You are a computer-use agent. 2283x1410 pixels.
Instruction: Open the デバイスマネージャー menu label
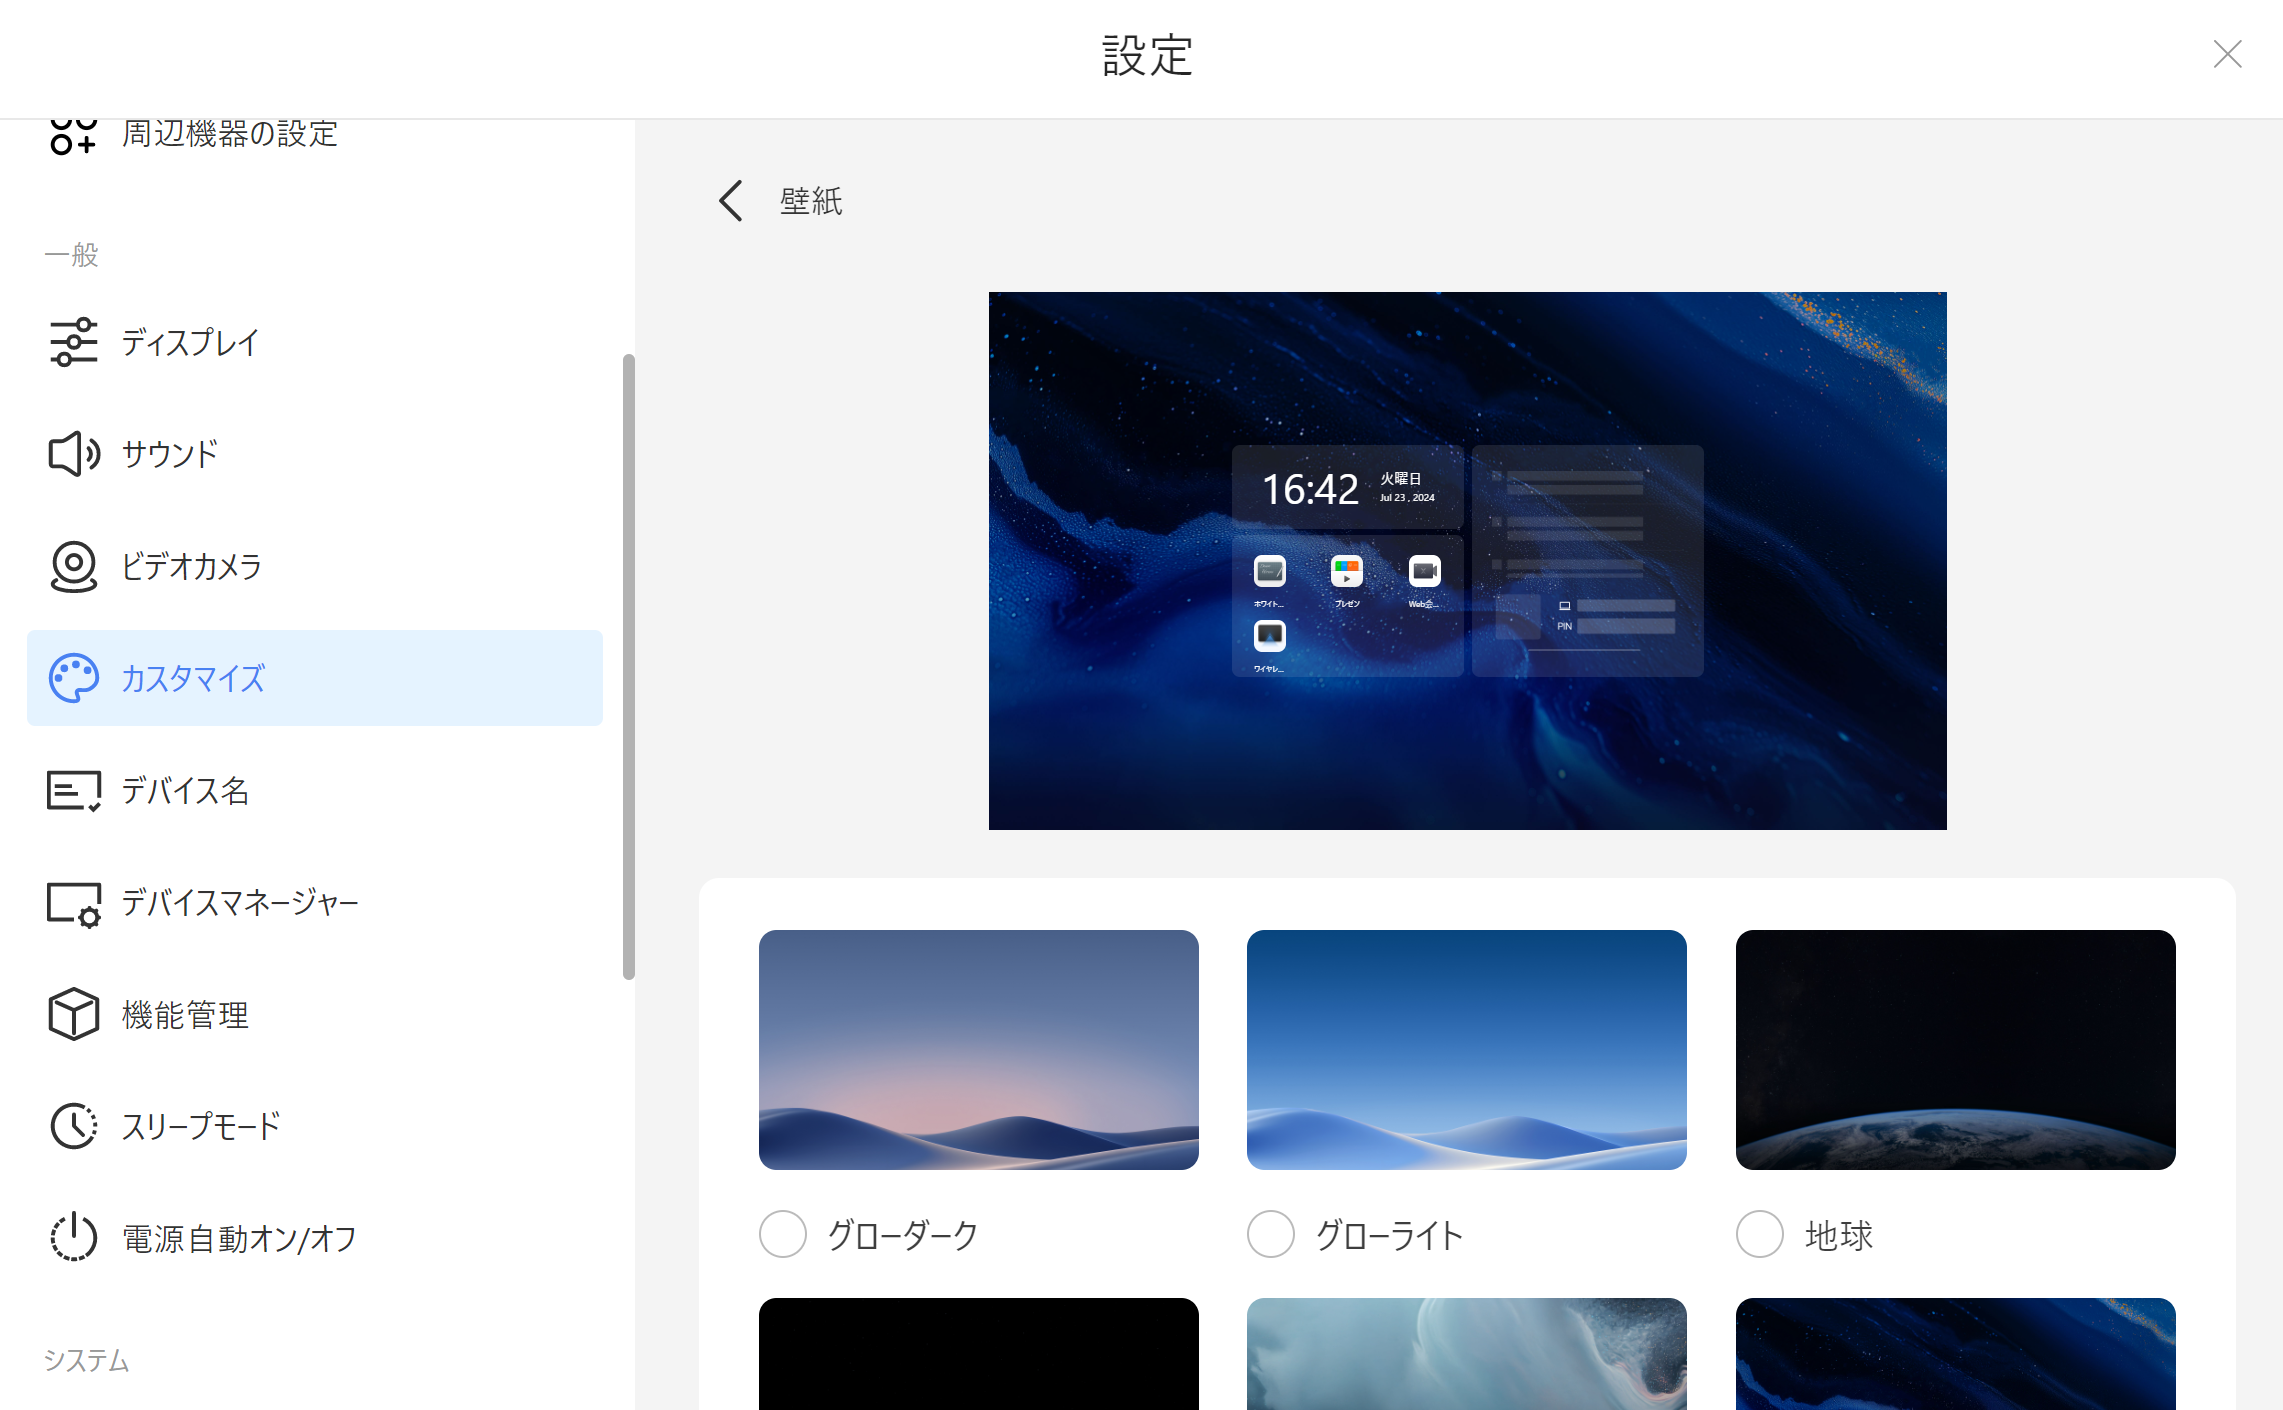(239, 903)
